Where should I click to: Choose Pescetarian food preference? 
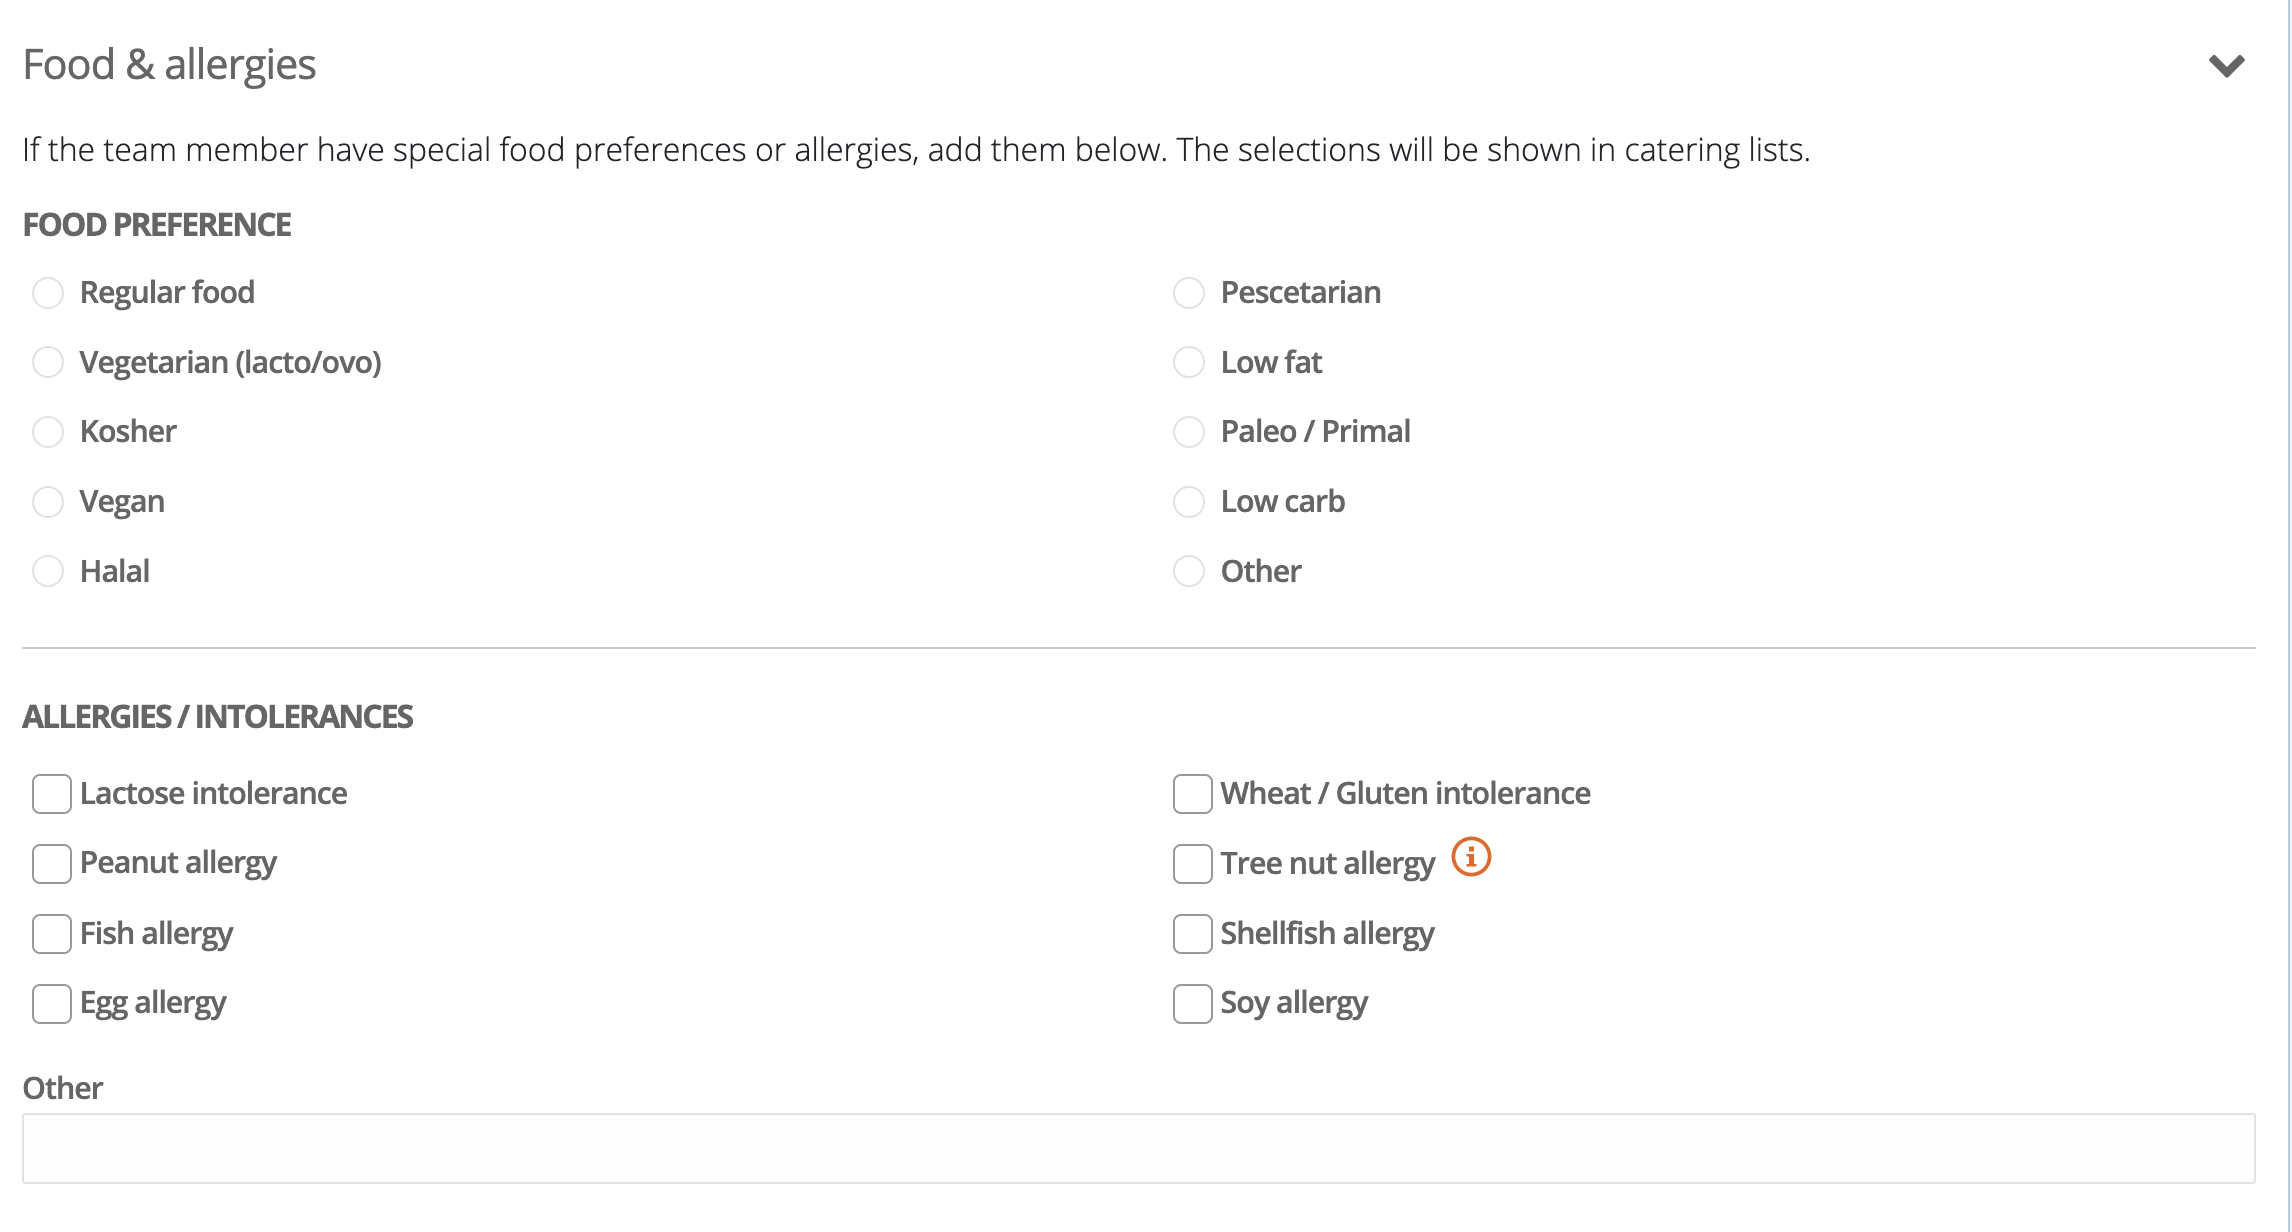pyautogui.click(x=1188, y=293)
